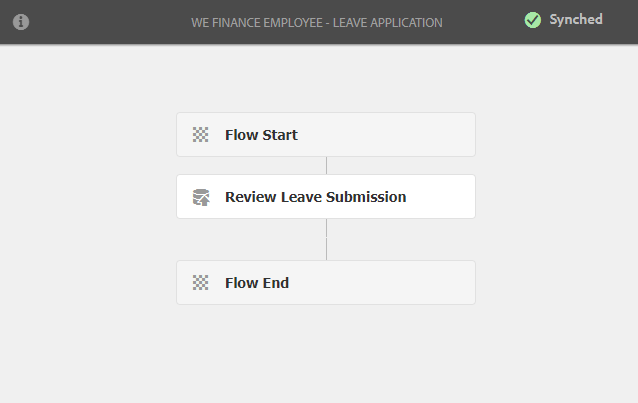Click the green Synched checkmark icon
Screen dimensions: 638x403
tap(533, 20)
